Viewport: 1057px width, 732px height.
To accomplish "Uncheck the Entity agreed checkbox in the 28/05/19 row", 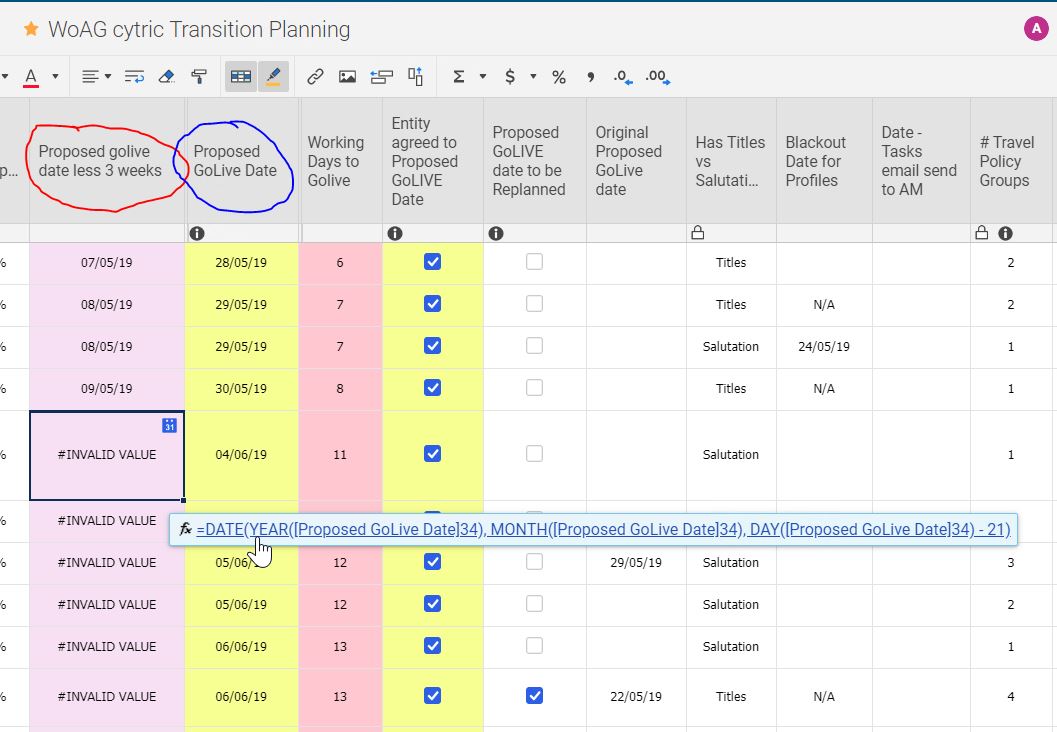I will tap(432, 261).
